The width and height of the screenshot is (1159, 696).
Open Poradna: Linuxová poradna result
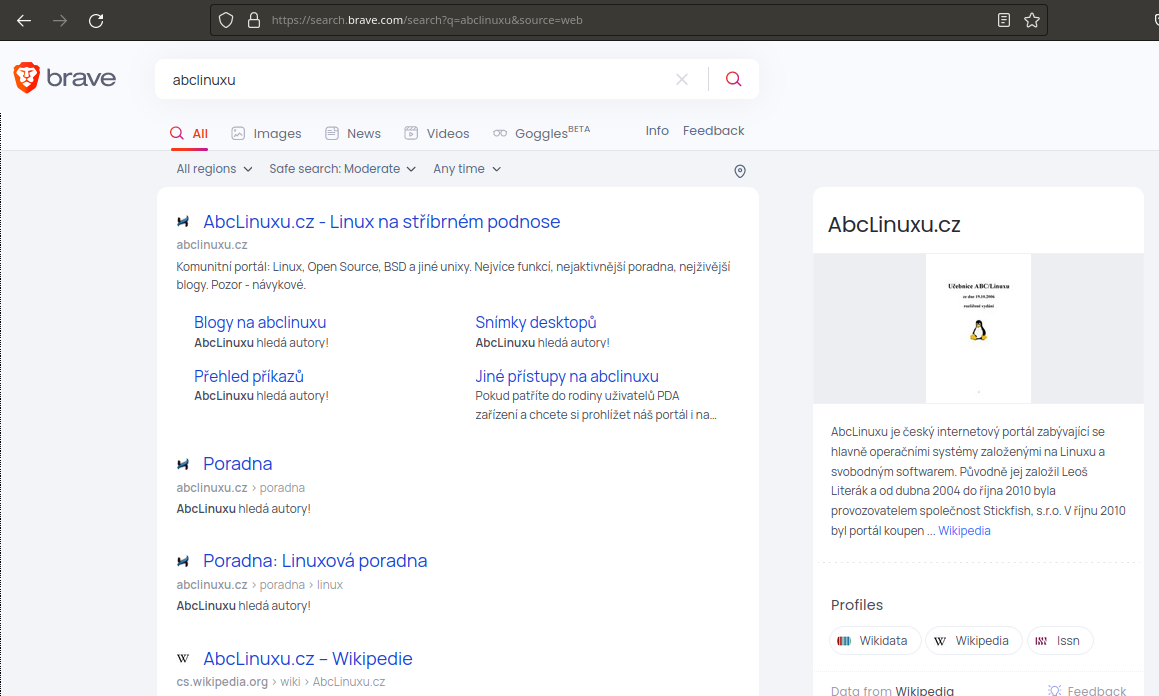tap(315, 561)
